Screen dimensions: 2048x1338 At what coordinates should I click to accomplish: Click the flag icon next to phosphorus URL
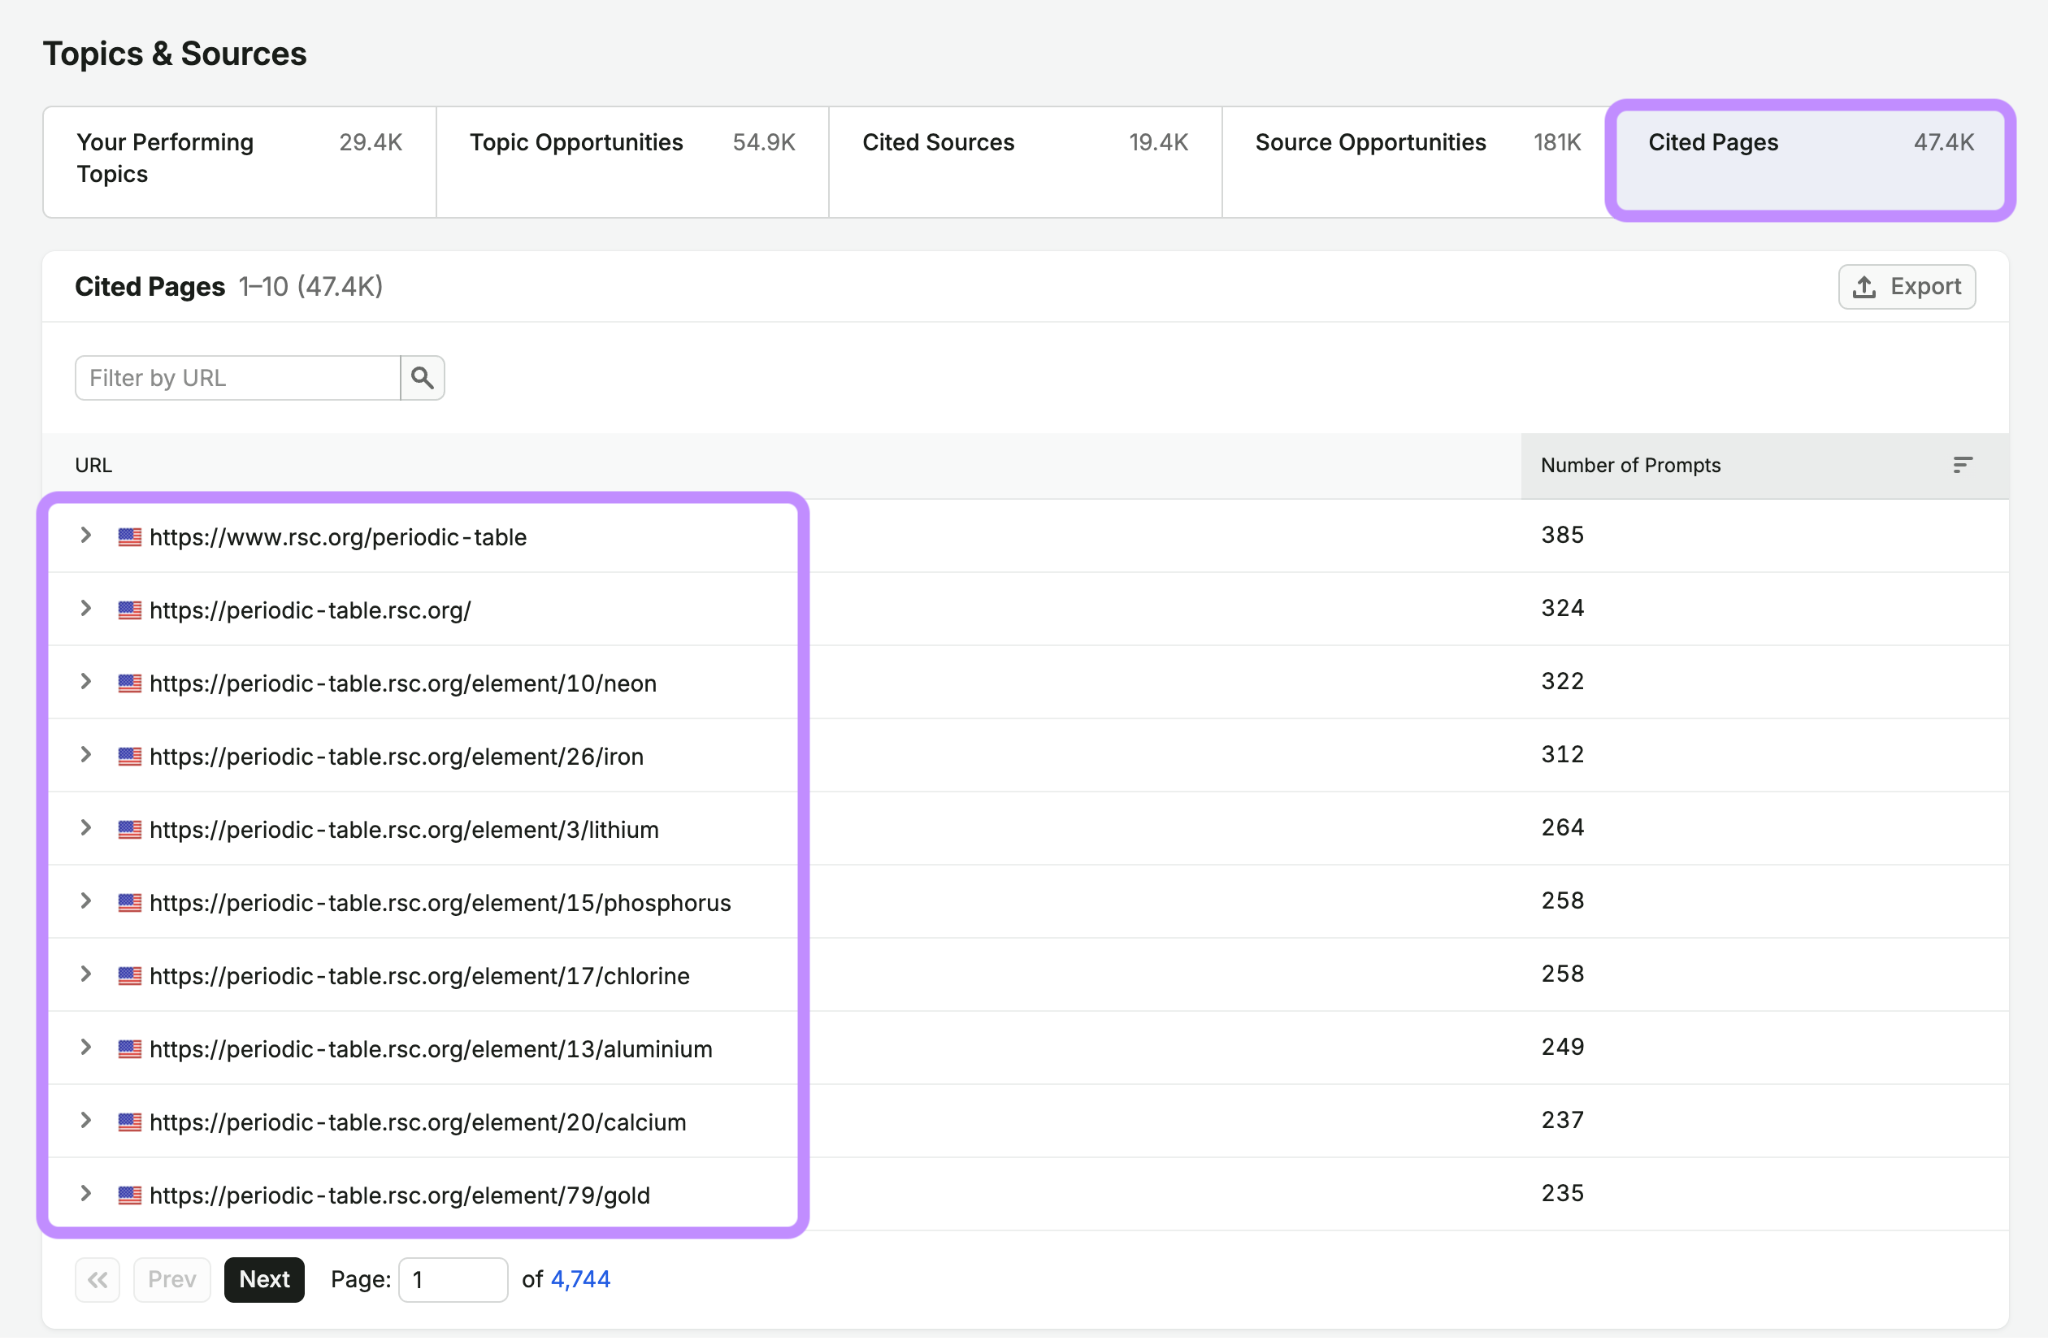[130, 903]
